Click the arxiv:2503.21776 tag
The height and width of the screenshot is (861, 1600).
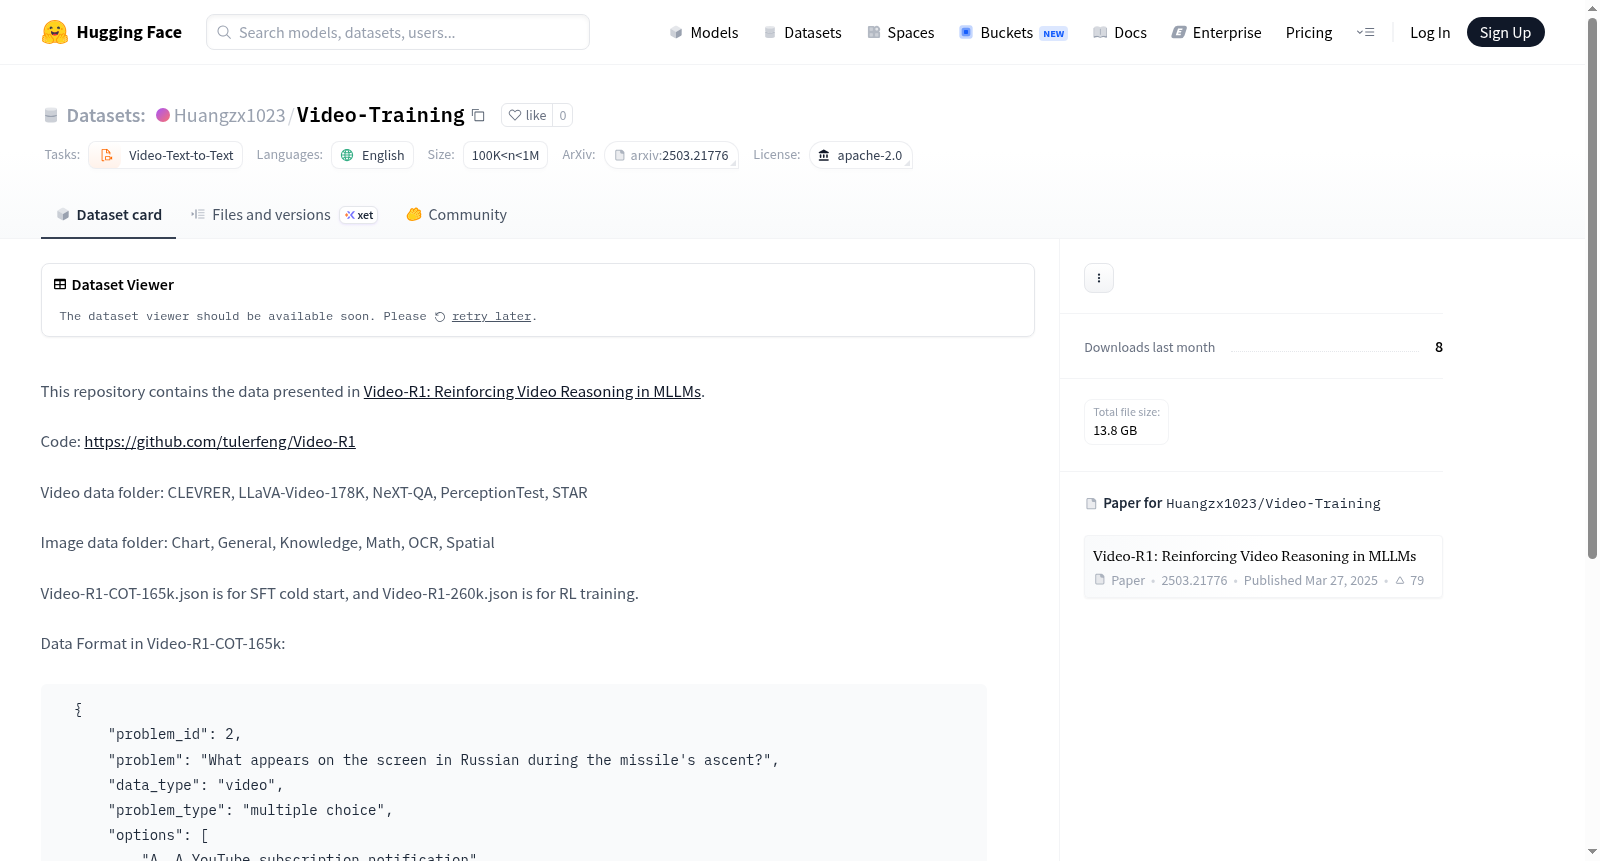pos(671,155)
